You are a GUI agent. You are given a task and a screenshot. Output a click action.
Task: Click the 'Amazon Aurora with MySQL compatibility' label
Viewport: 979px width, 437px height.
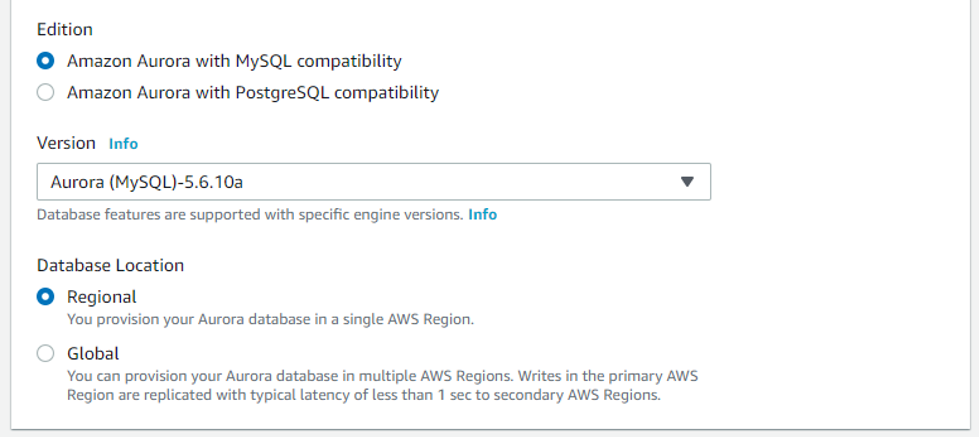tap(234, 61)
